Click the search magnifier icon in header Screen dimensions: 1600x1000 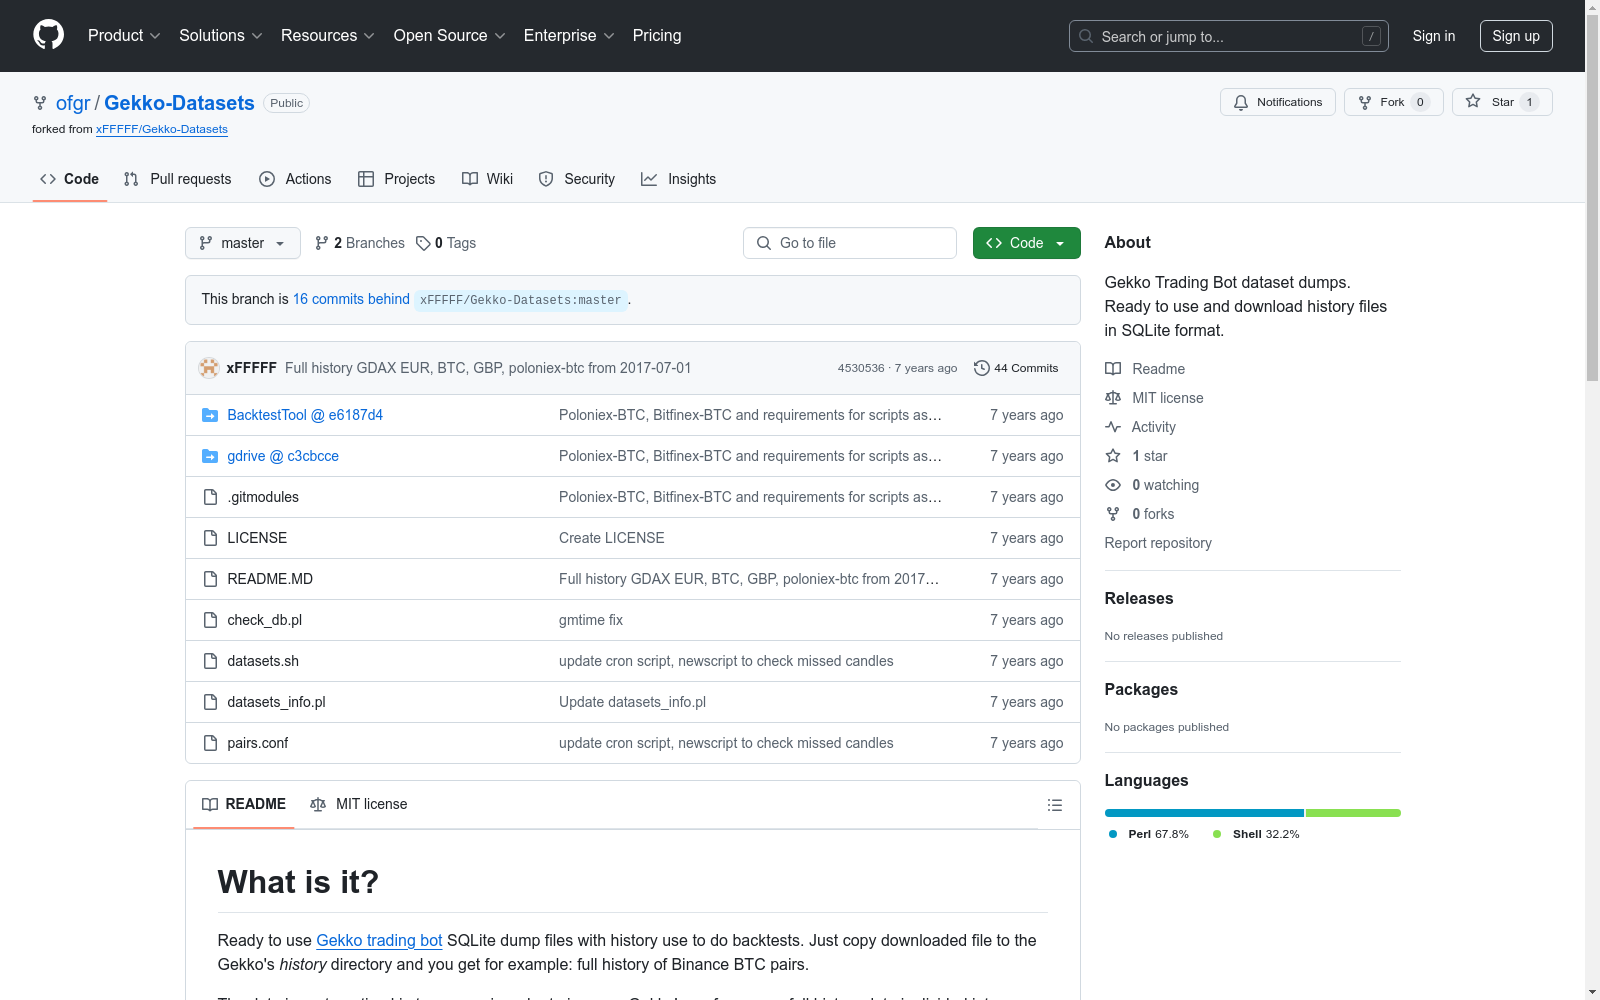pos(1086,36)
